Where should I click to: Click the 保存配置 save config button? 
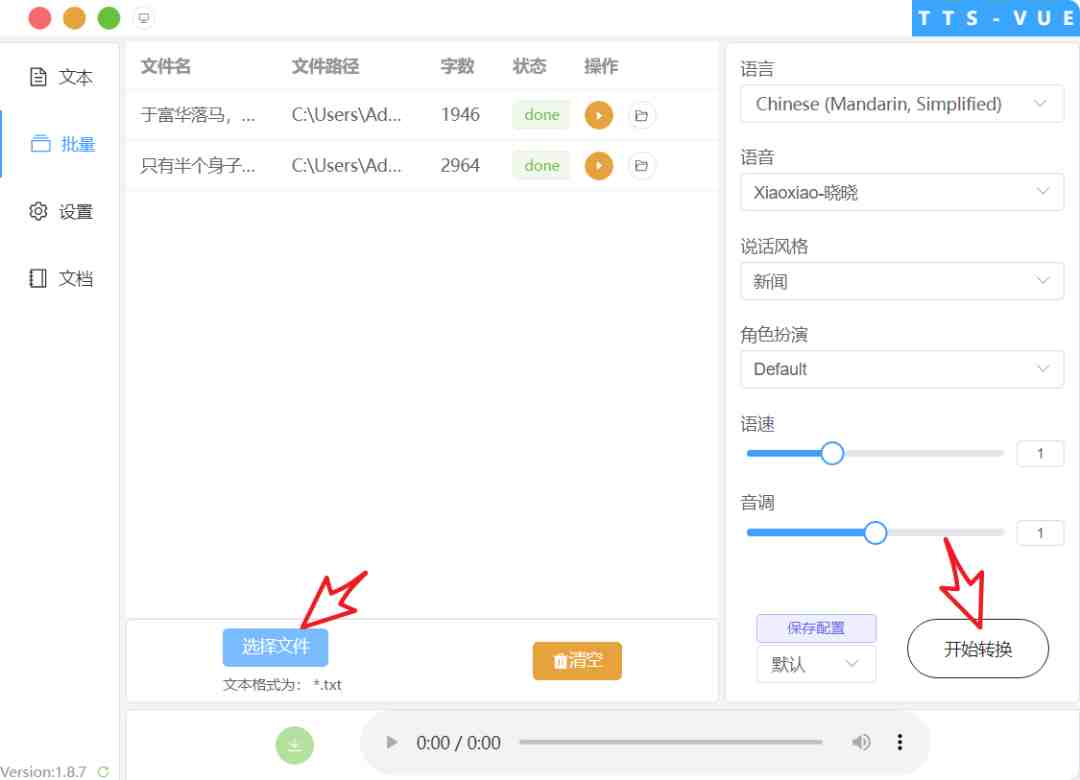coord(816,628)
